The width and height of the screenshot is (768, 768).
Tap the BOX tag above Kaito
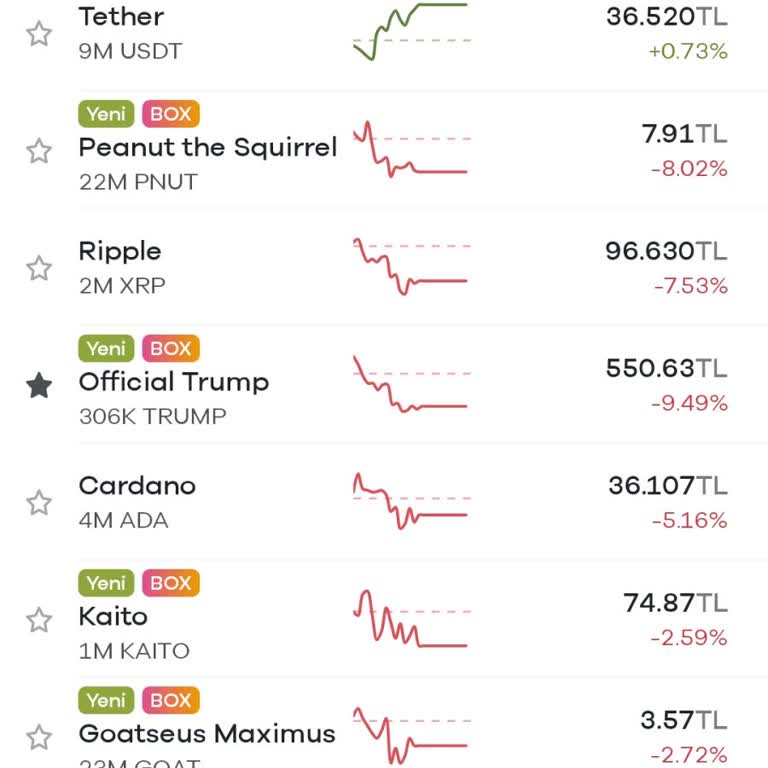pyautogui.click(x=171, y=583)
